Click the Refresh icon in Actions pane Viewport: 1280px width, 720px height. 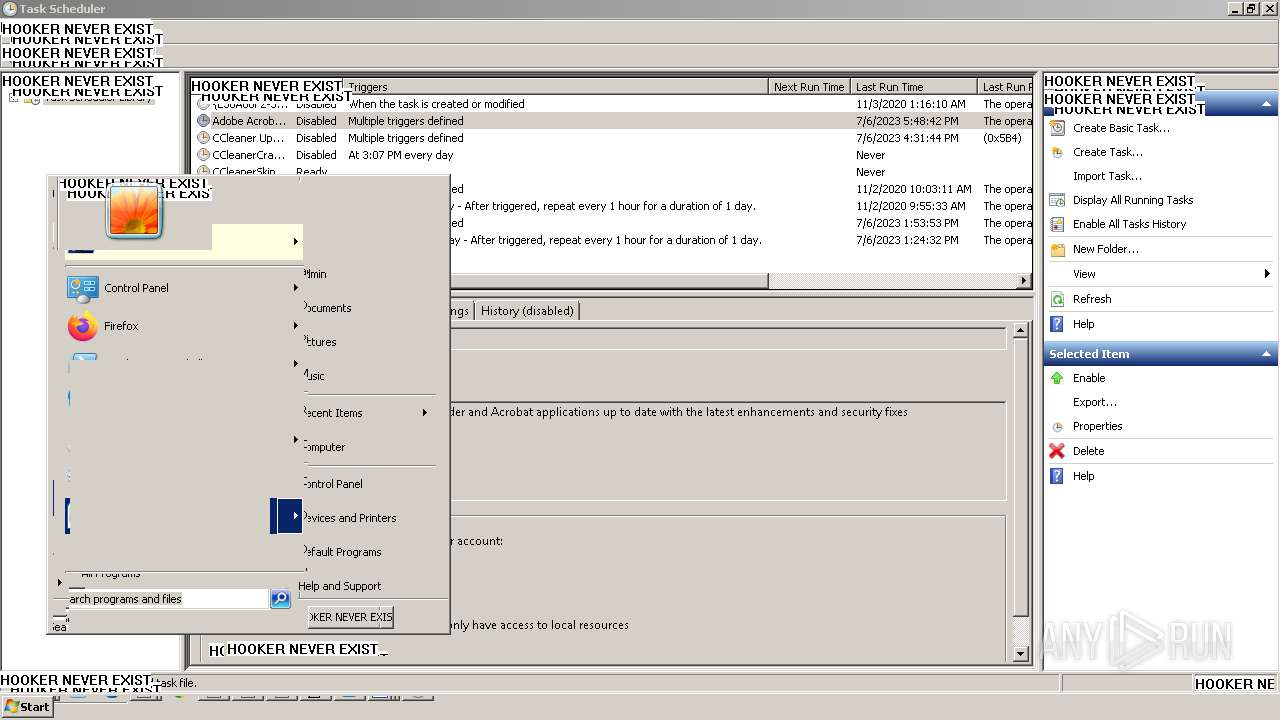pos(1057,299)
